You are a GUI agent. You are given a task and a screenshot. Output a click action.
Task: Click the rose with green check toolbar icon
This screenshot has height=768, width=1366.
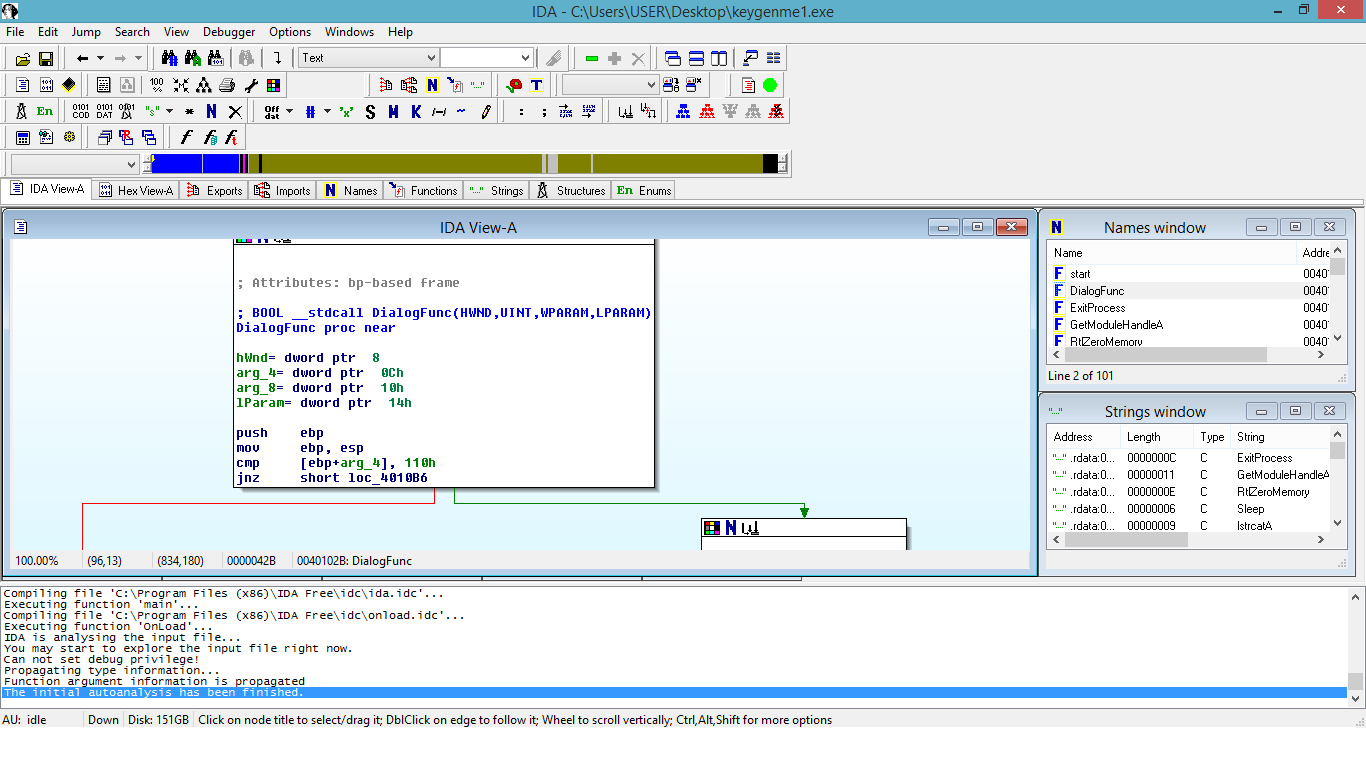point(514,85)
